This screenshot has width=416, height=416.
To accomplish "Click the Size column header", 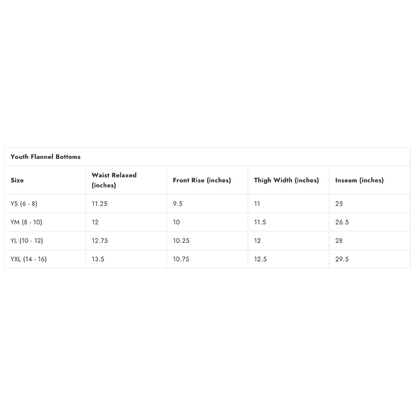I will pos(17,180).
